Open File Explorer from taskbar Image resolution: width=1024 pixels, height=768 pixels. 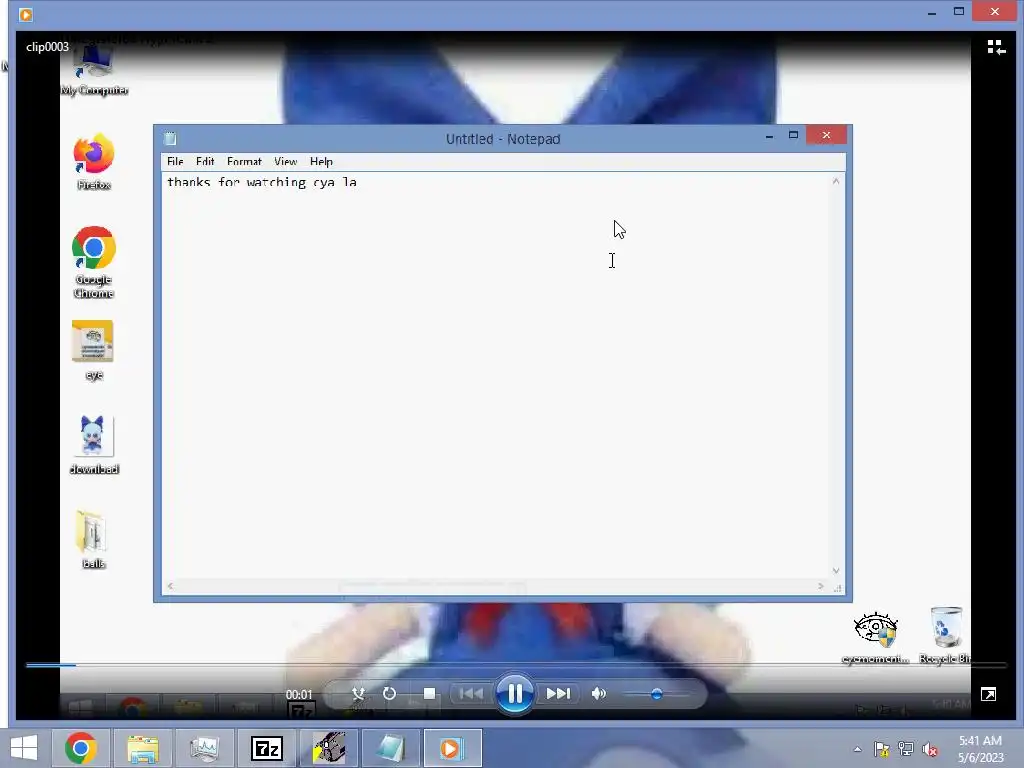coord(143,748)
